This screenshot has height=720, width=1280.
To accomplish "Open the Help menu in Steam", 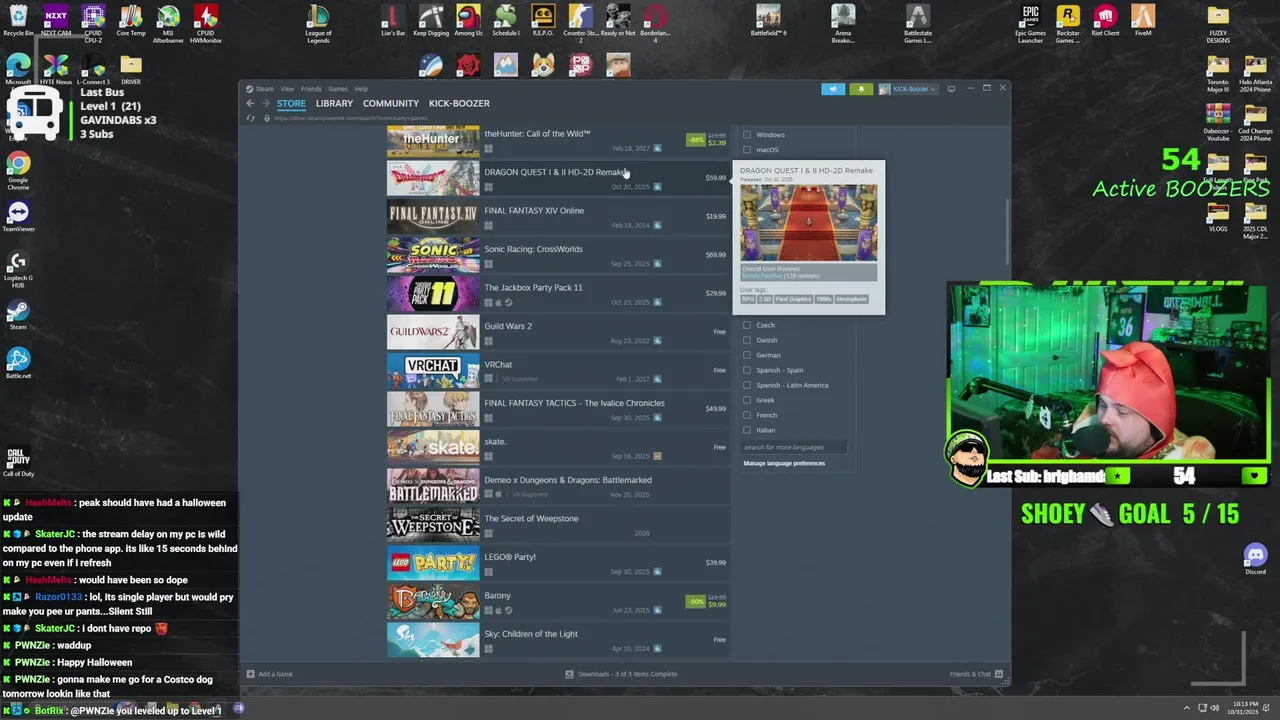I will (361, 89).
